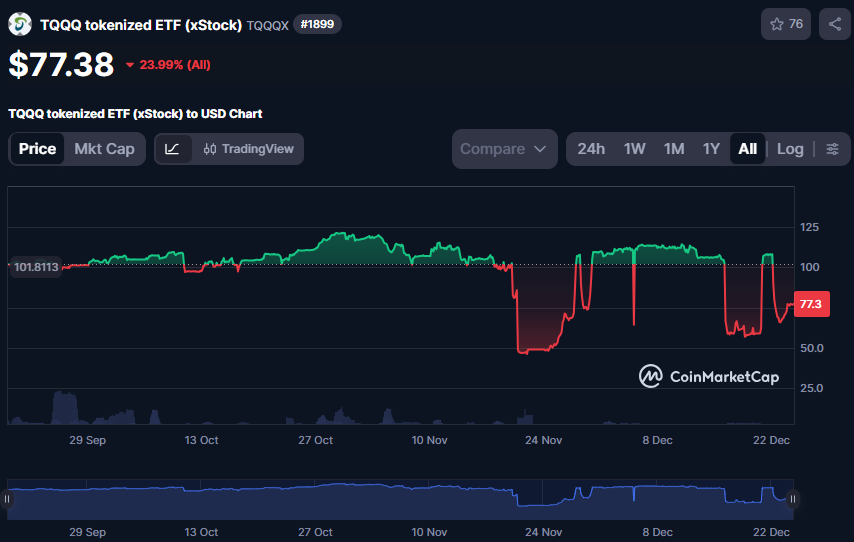Screen dimensions: 854x542
Task: Switch chart to Price view
Action: coord(38,149)
